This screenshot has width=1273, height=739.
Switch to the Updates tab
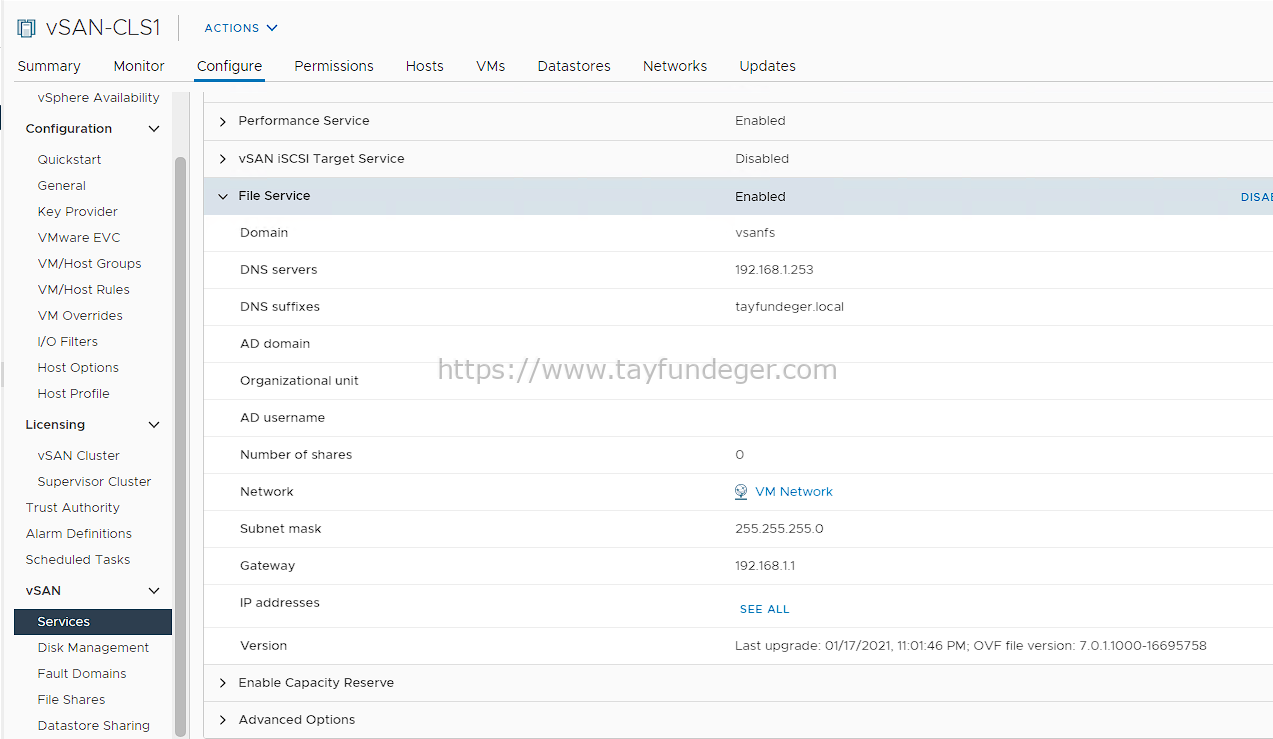(768, 66)
